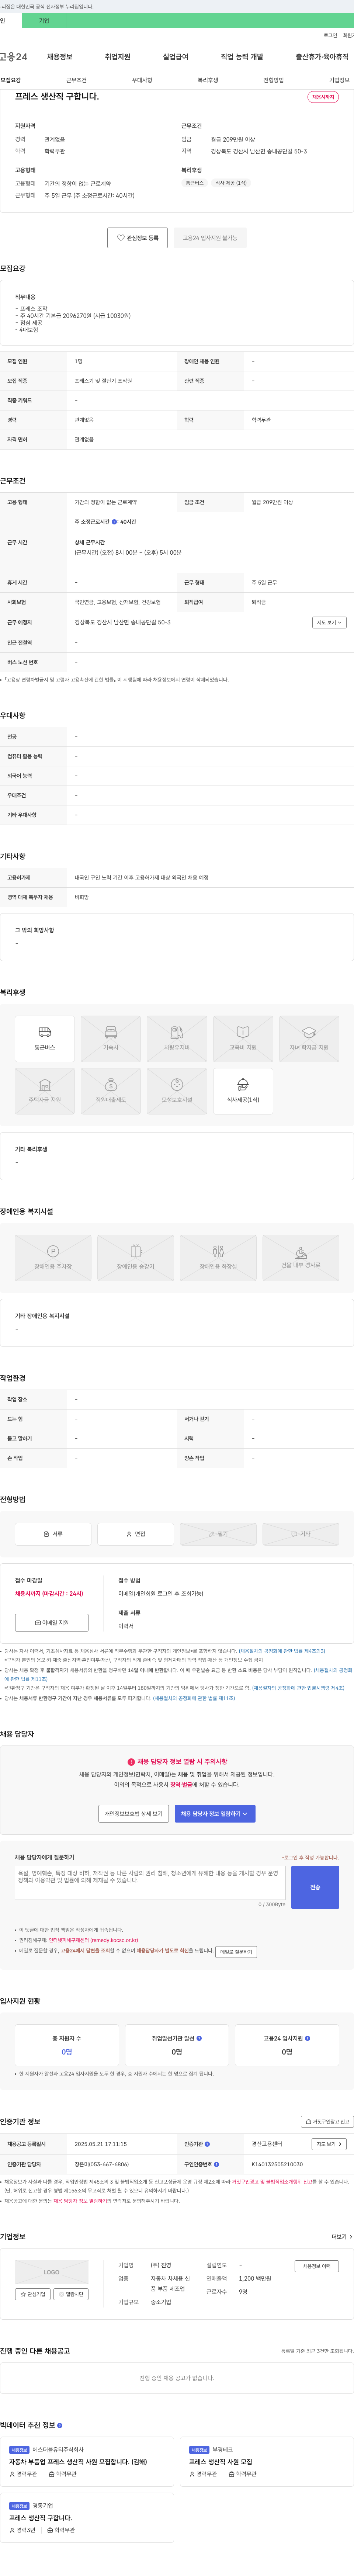Click the 고용24 입사지원 불가능 button
Image resolution: width=354 pixels, height=2576 pixels.
pos(210,238)
